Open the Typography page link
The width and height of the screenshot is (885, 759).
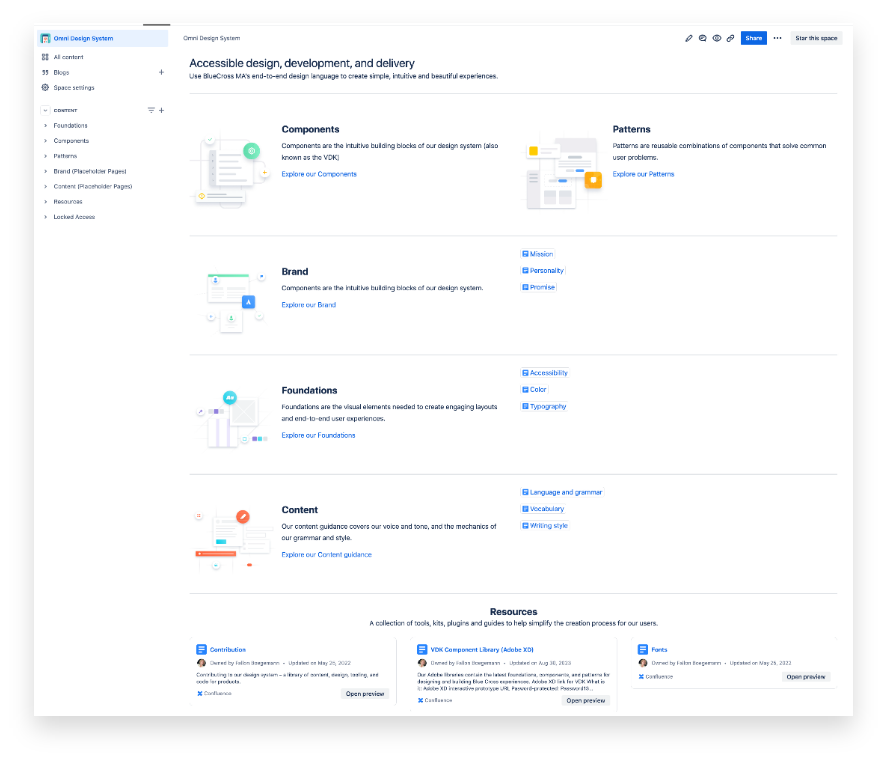pyautogui.click(x=544, y=406)
